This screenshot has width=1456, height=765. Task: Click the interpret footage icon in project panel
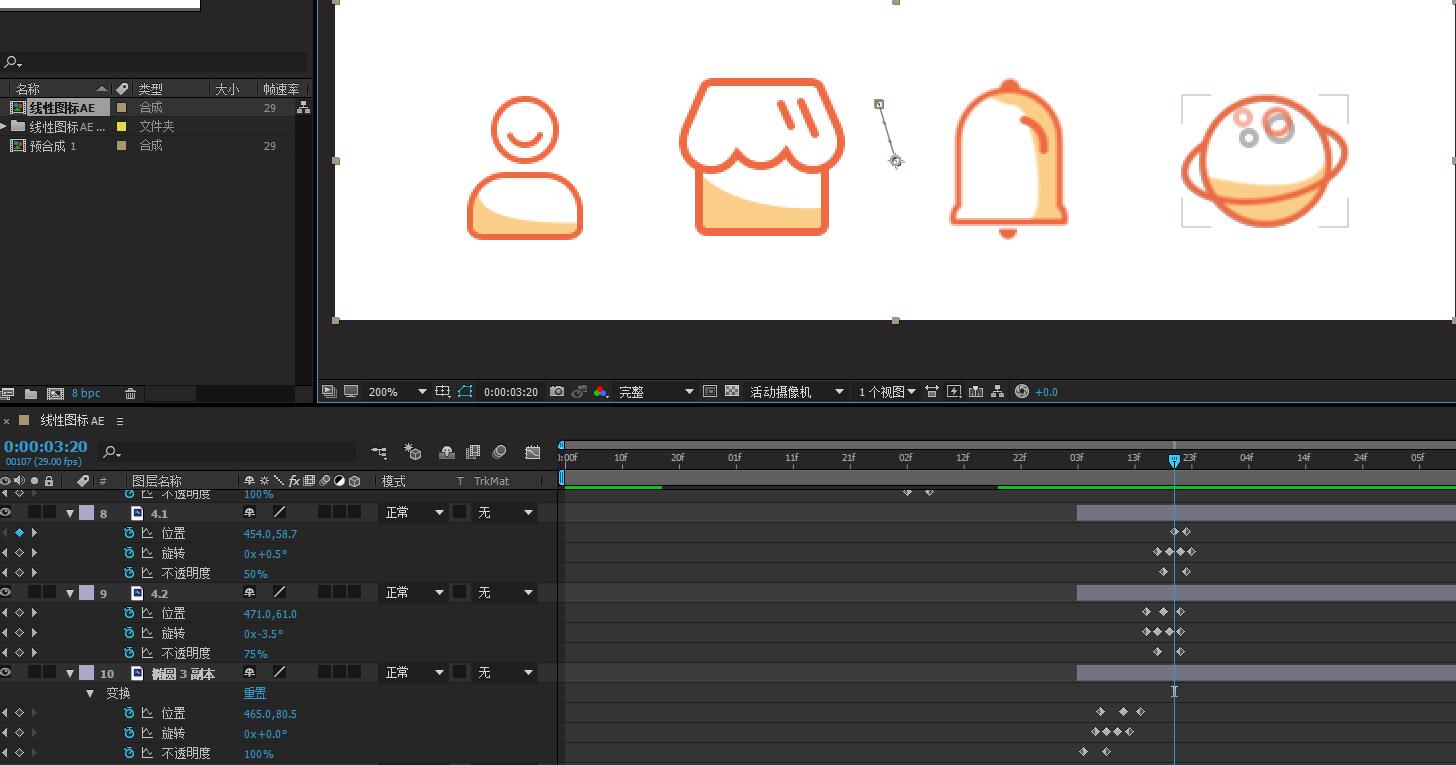(8, 394)
